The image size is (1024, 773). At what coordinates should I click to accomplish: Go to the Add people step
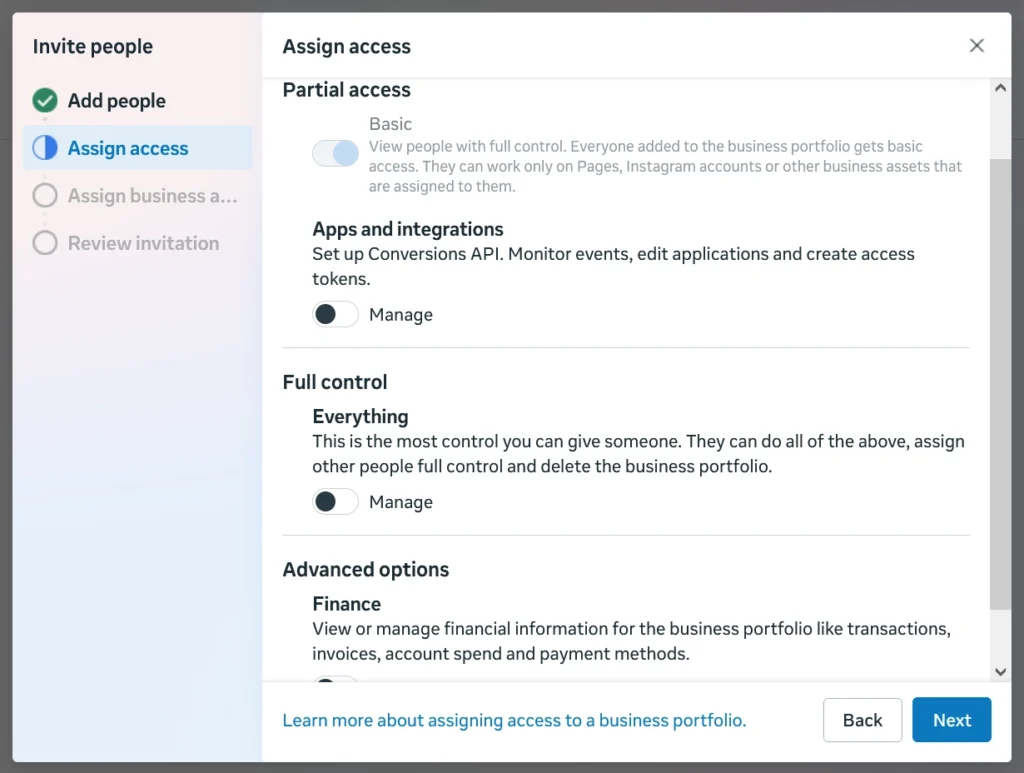[117, 101]
